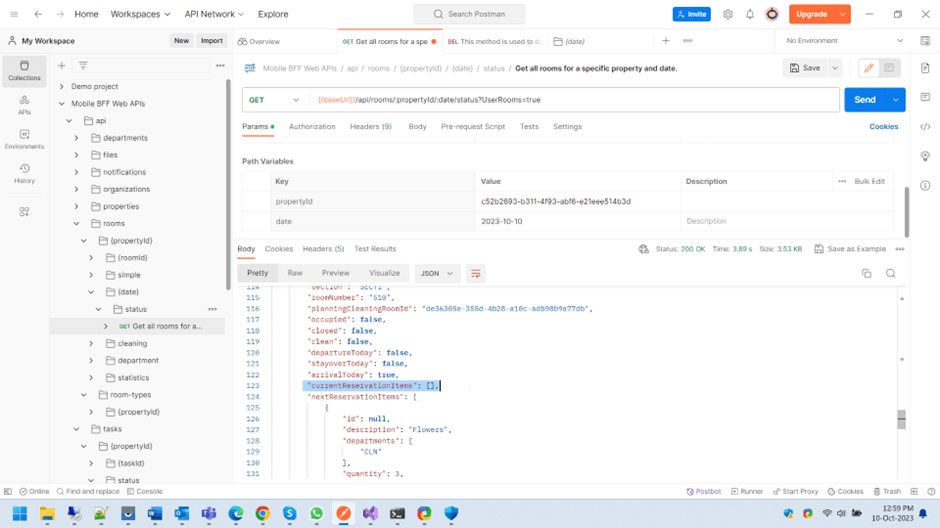The width and height of the screenshot is (940, 528).
Task: Open the code snippet icon
Action: coord(925,126)
